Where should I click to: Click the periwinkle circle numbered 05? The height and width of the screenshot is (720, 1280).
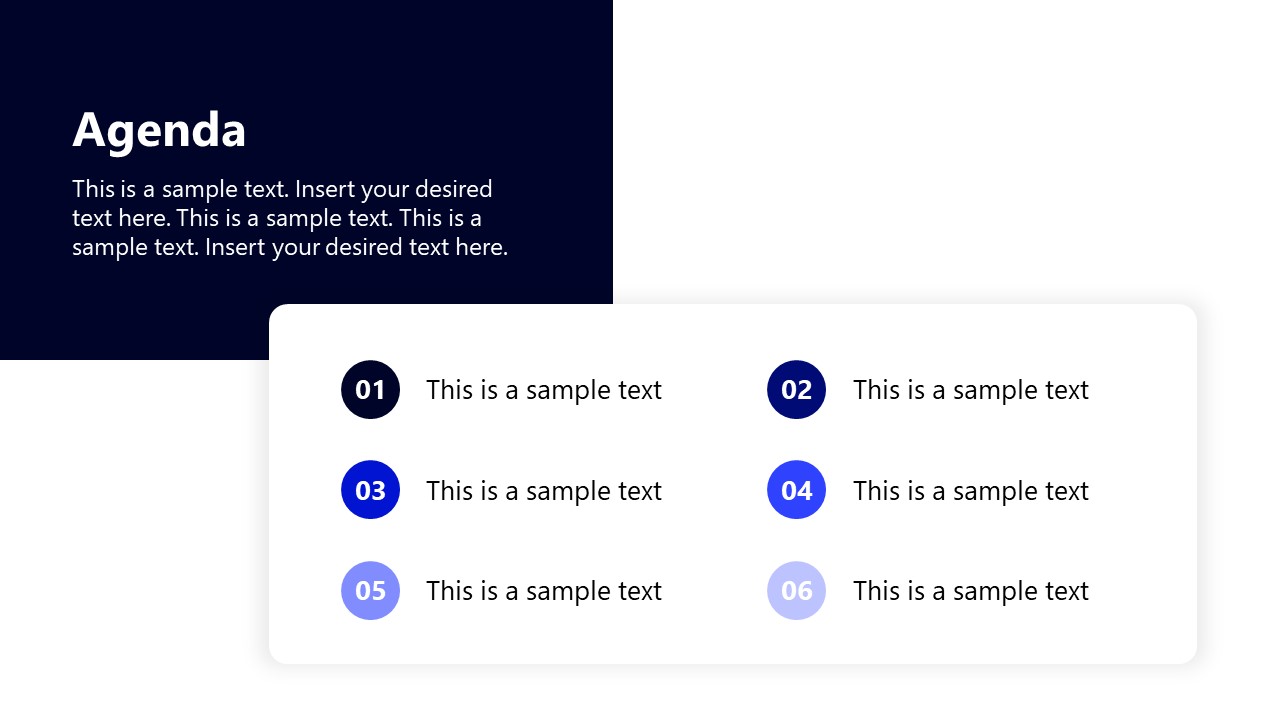[370, 591]
